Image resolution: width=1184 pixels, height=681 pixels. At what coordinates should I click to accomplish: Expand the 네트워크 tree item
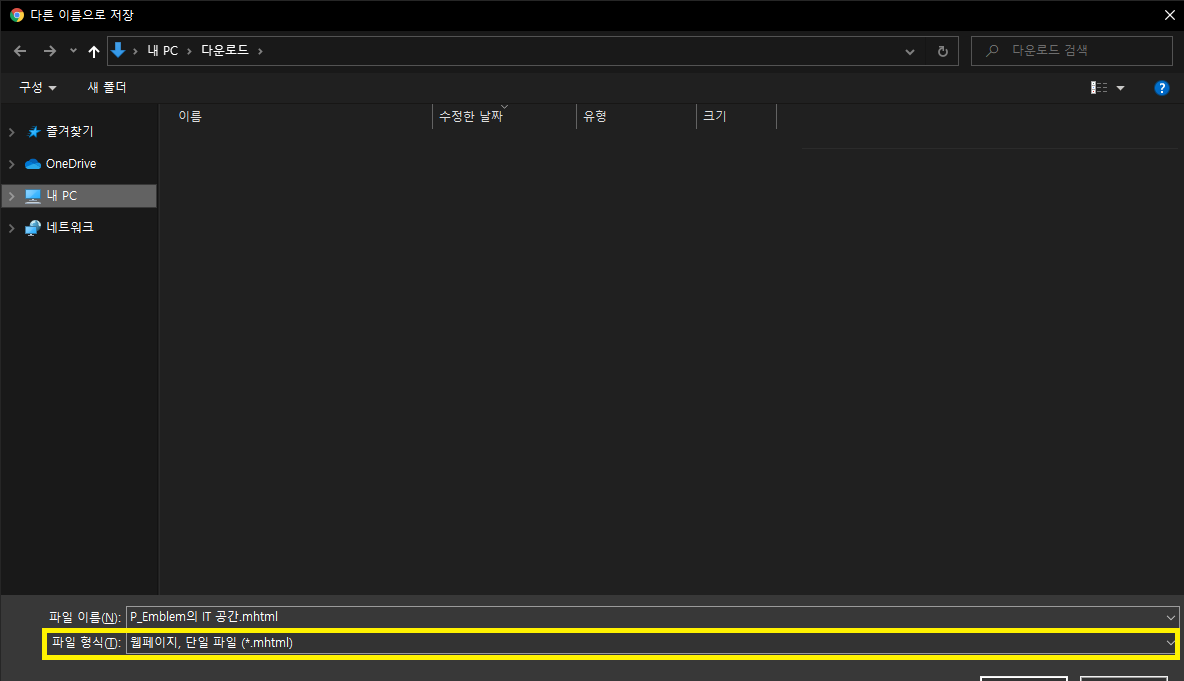pyautogui.click(x=12, y=227)
